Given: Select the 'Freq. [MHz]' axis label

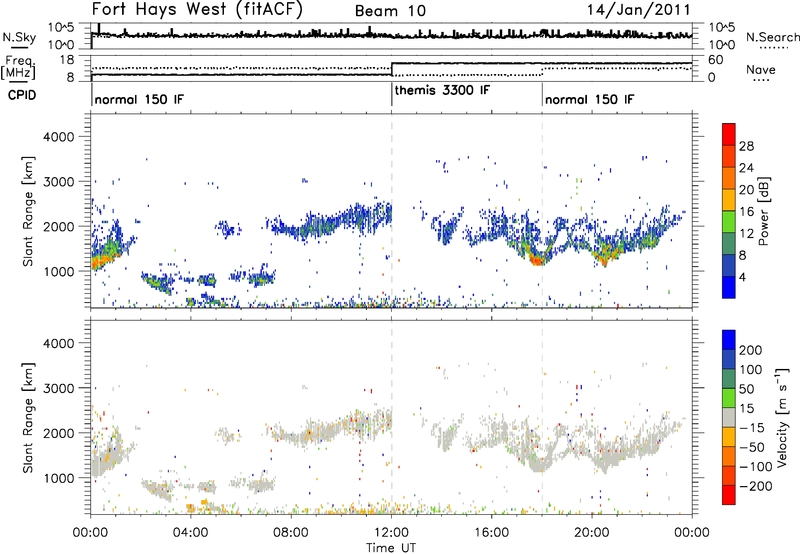Looking at the screenshot, I should pos(19,67).
